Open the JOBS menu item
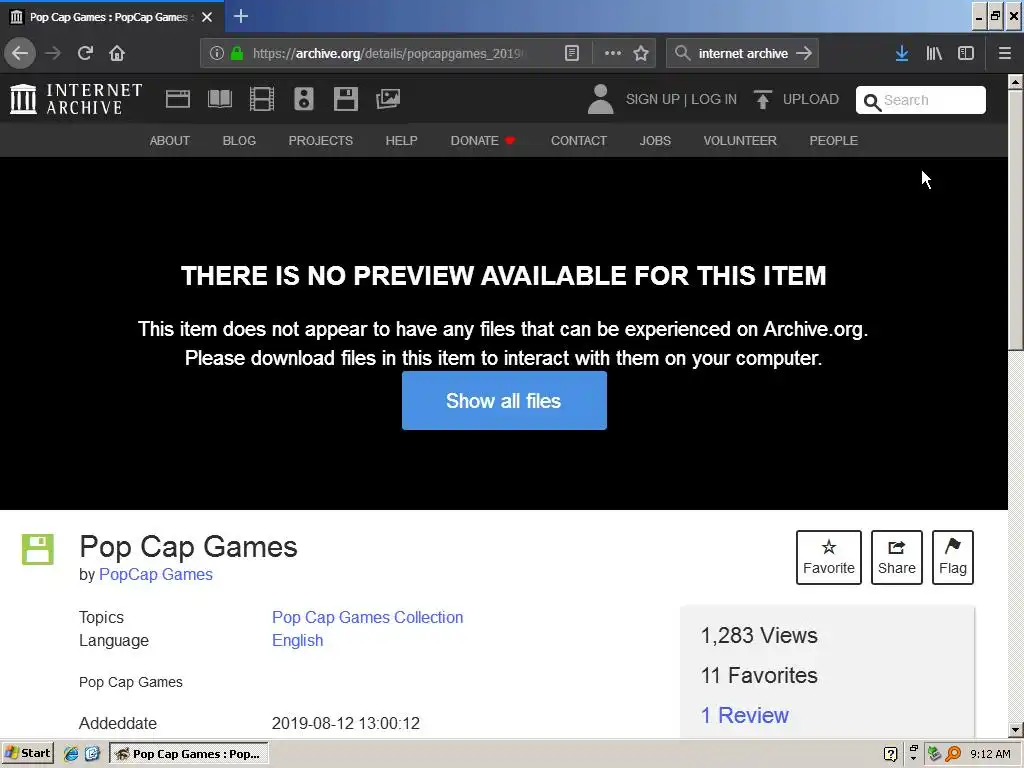1024x768 pixels. 655,140
